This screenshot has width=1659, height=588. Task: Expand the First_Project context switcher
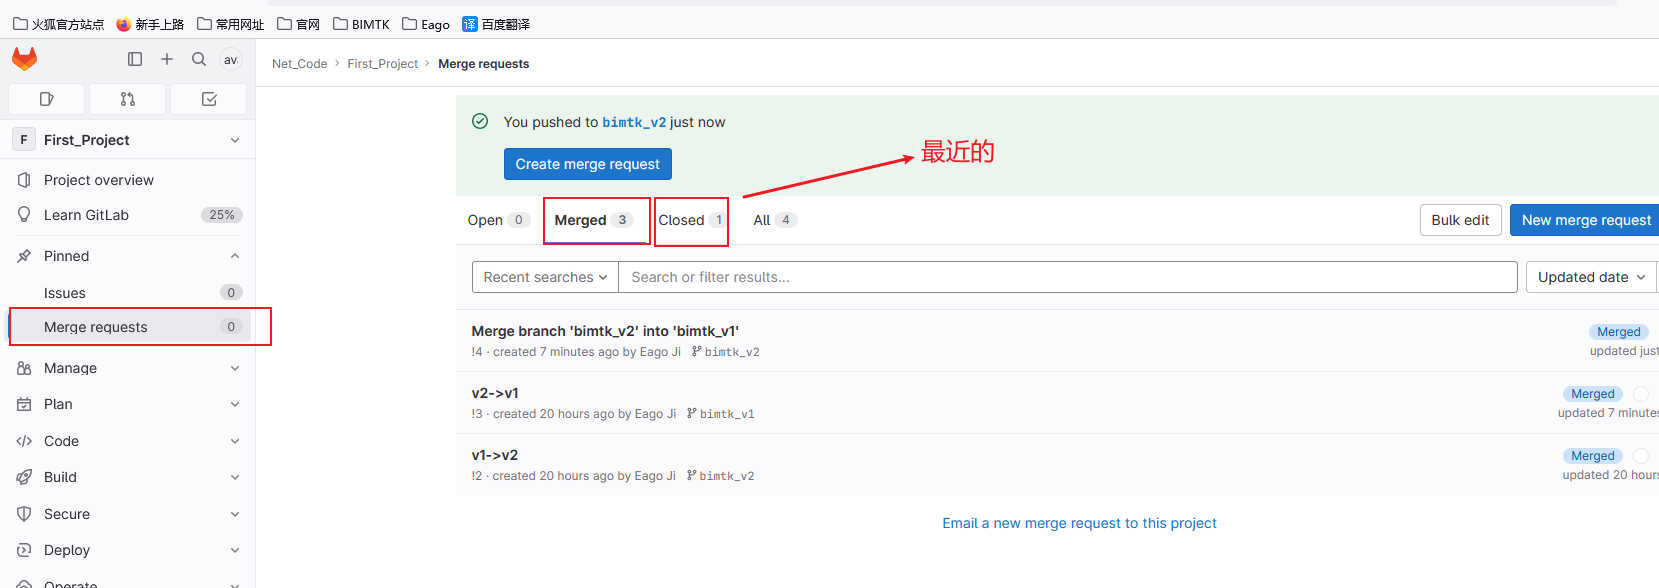[128, 140]
